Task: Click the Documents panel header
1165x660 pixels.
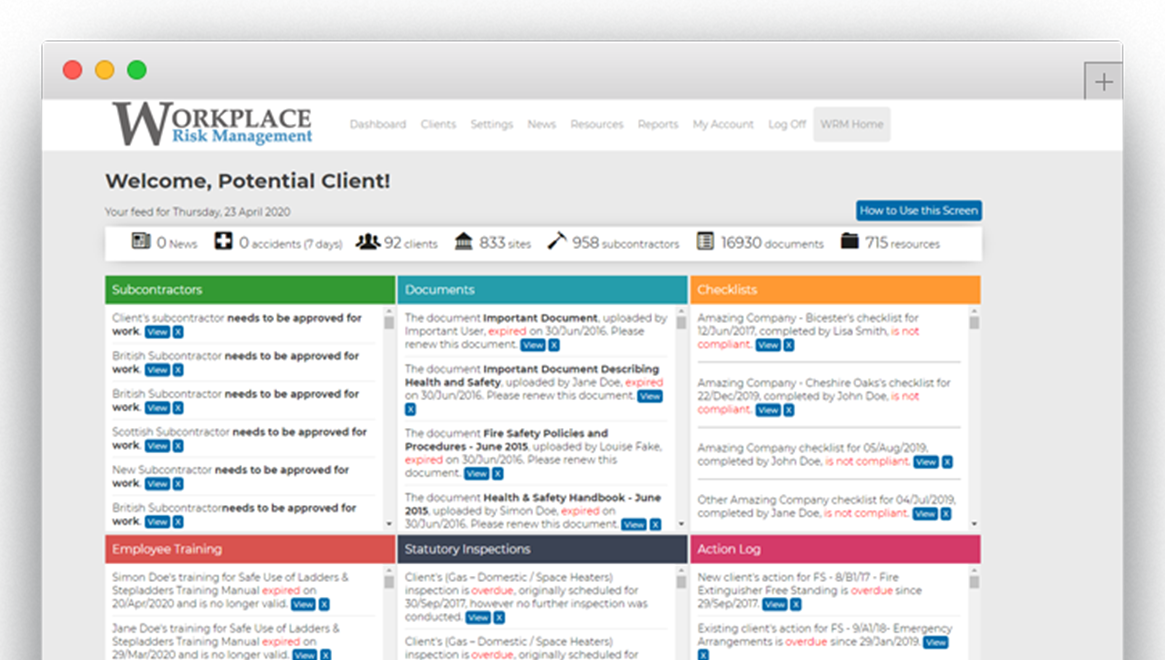Action: pyautogui.click(x=542, y=290)
